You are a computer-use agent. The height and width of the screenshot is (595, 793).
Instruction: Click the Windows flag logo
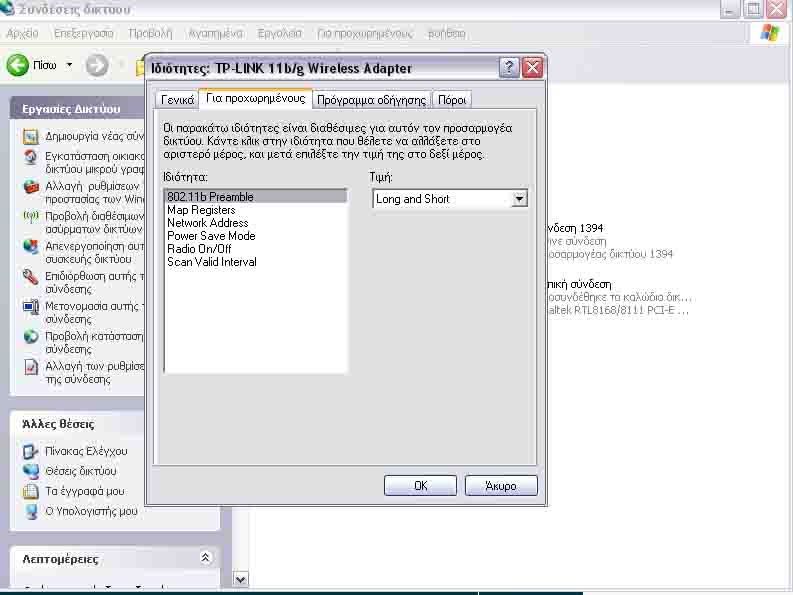pos(769,33)
